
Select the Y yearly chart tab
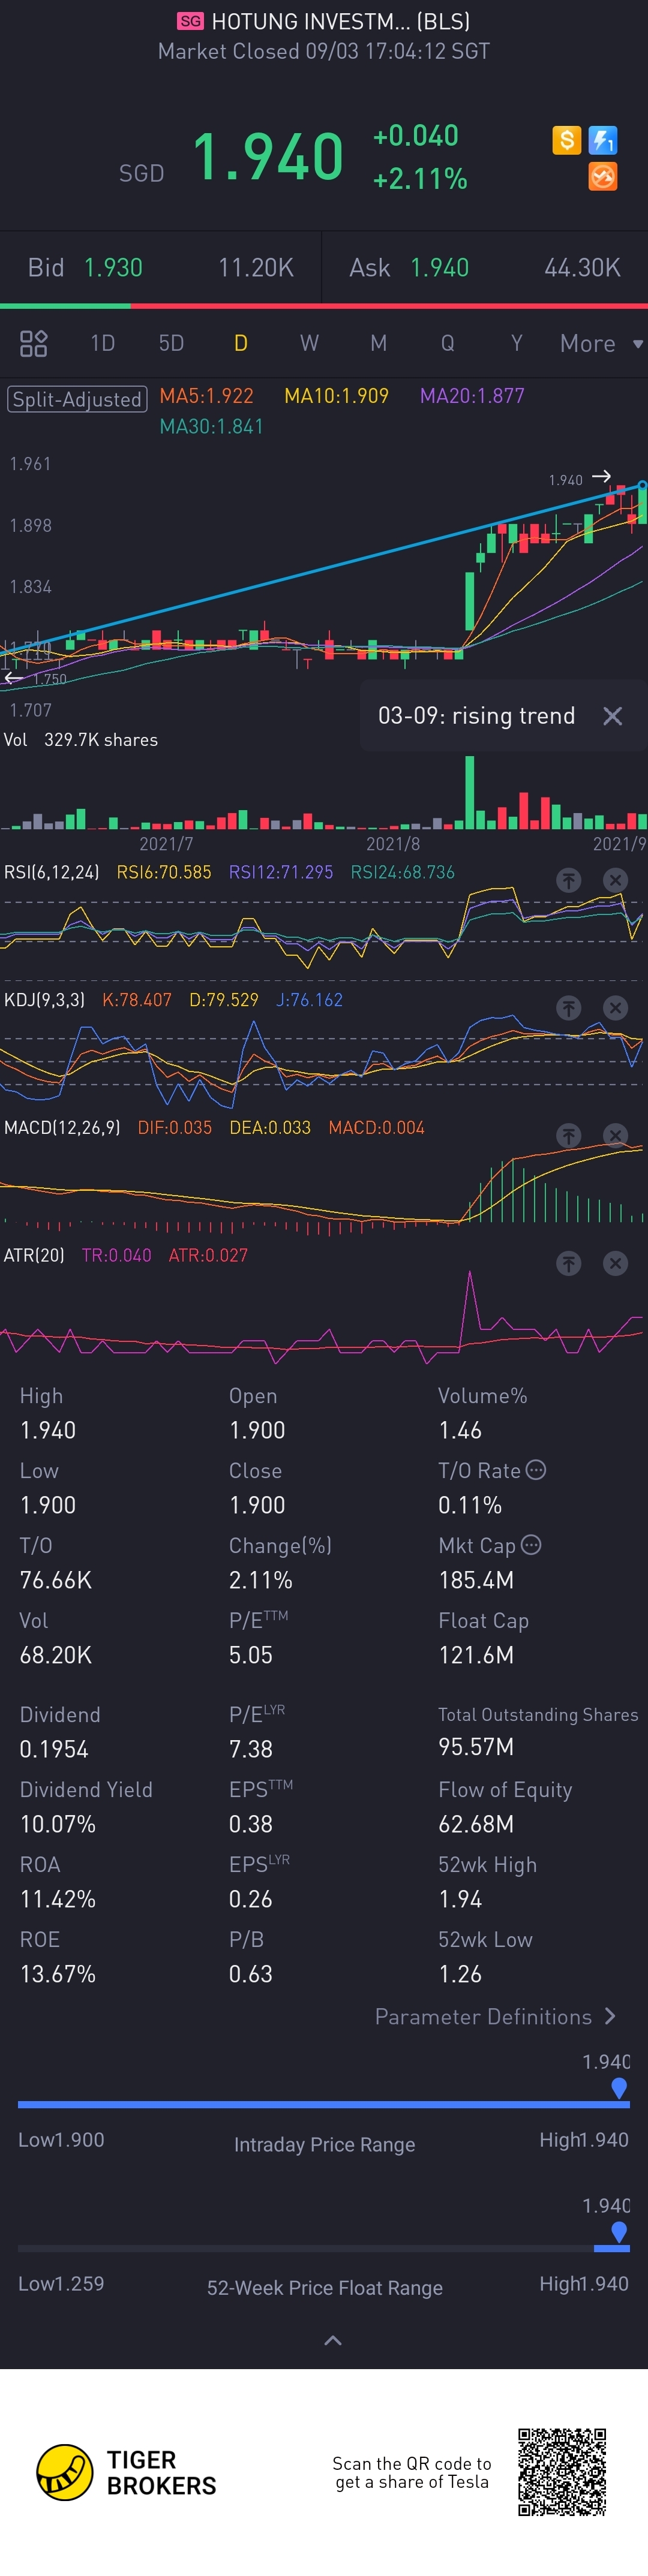tap(516, 344)
